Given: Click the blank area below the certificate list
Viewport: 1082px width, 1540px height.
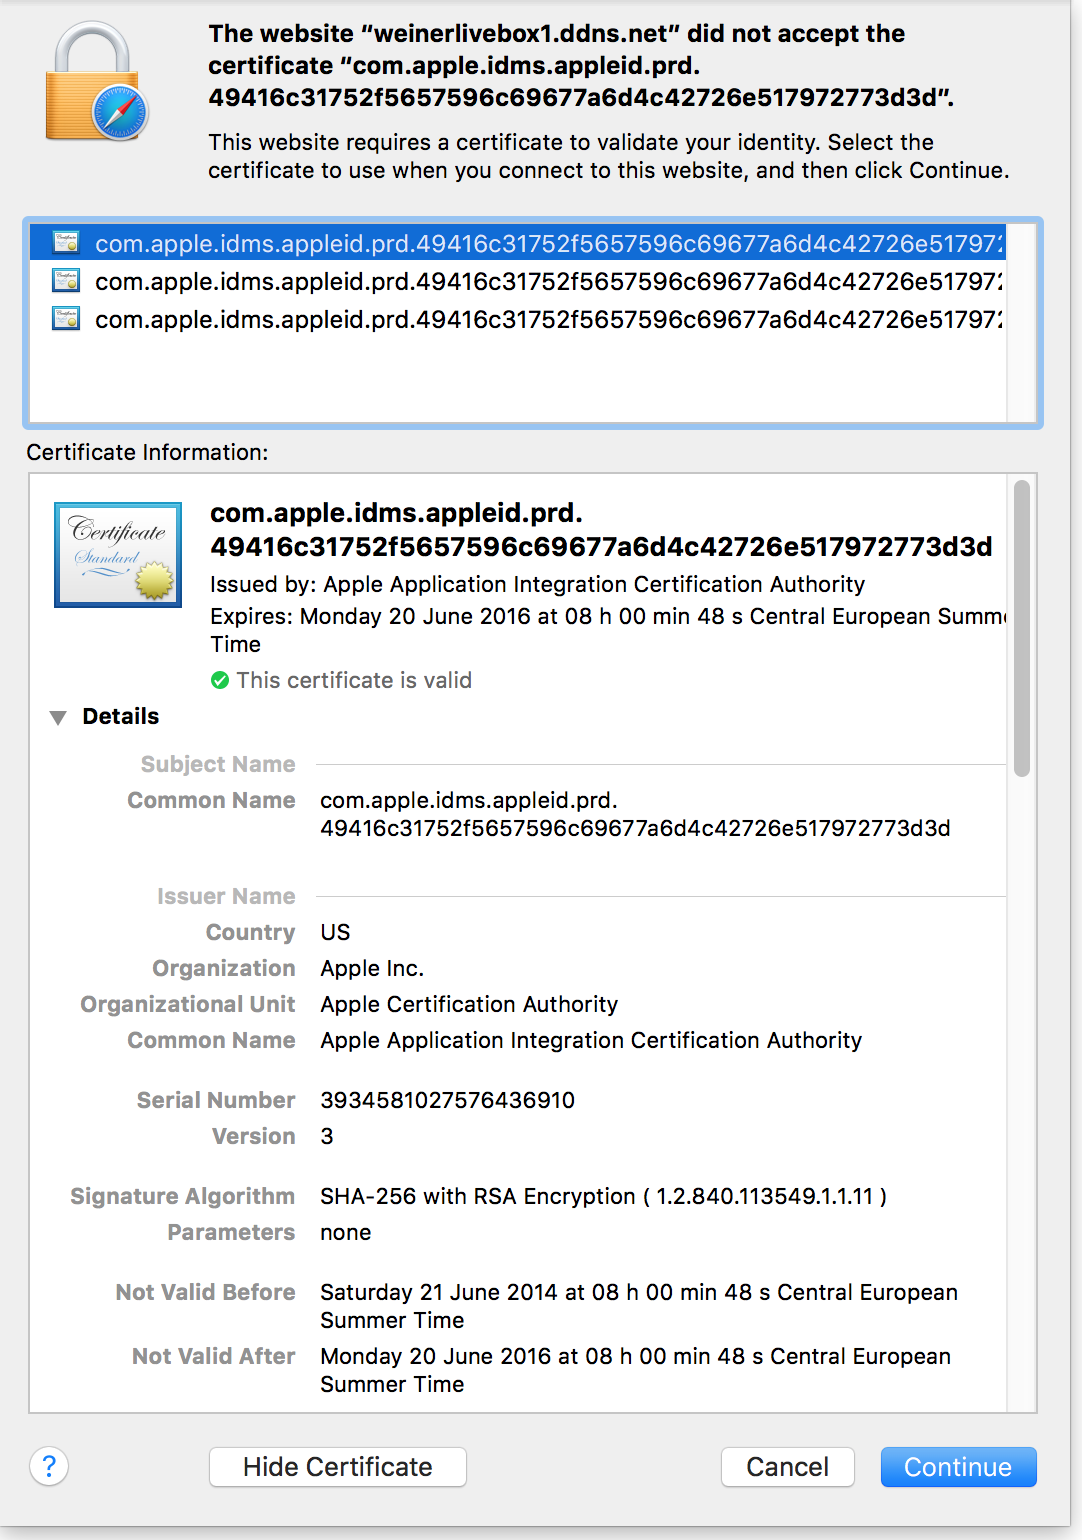Looking at the screenshot, I should point(518,380).
